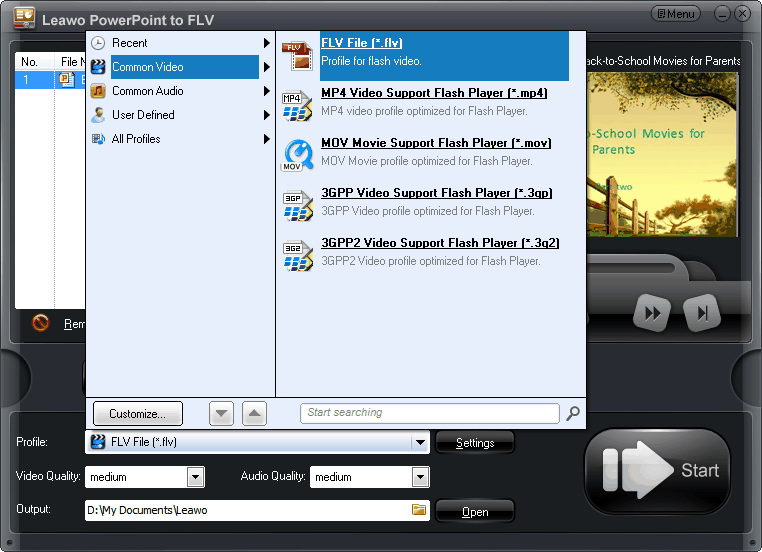The height and width of the screenshot is (552, 762).
Task: Expand the Audio Quality dropdown
Action: point(420,477)
